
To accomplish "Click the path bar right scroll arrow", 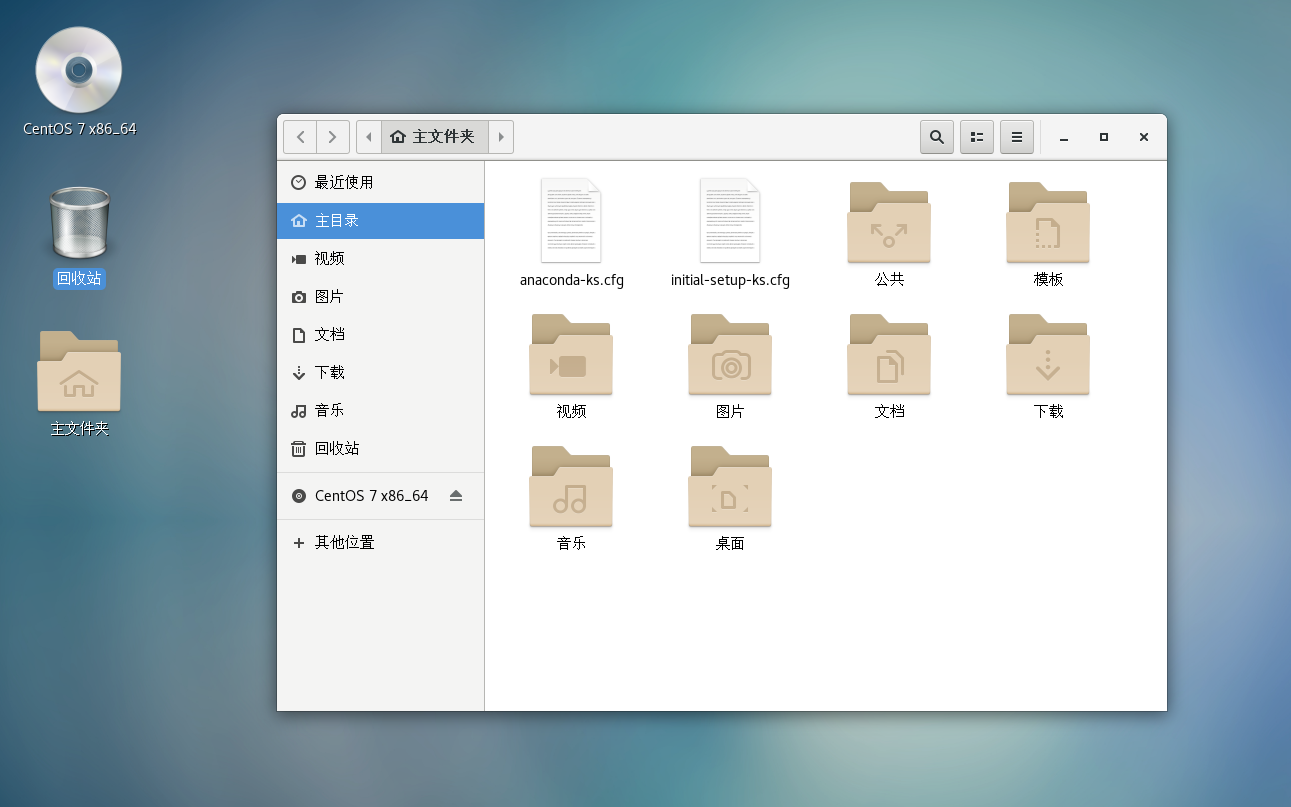I will click(x=501, y=137).
